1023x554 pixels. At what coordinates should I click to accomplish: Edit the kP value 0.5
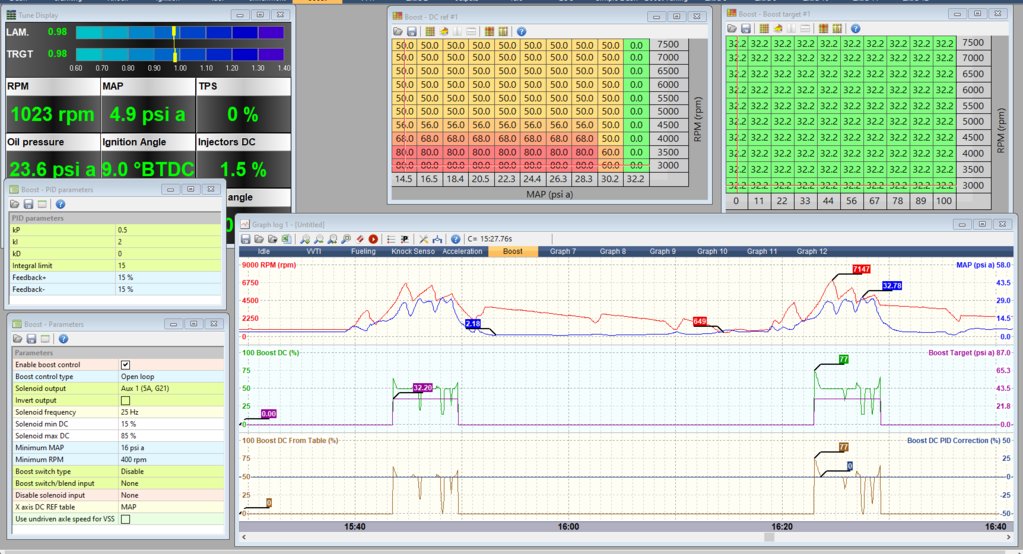point(168,230)
